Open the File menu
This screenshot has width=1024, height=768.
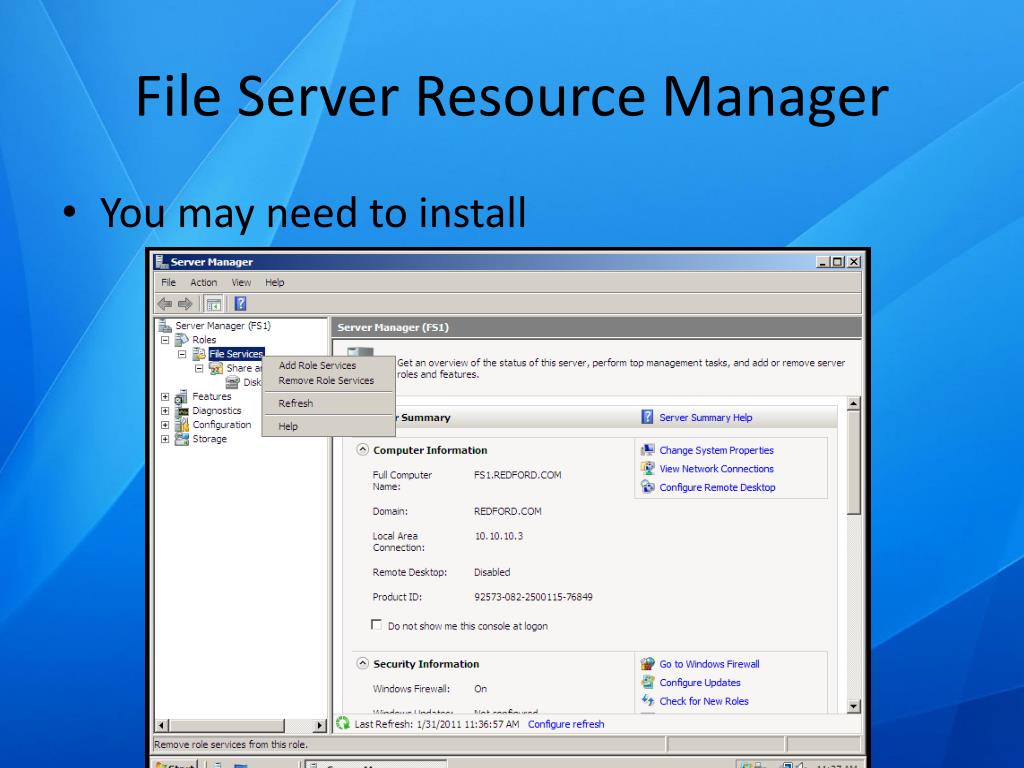coord(168,282)
